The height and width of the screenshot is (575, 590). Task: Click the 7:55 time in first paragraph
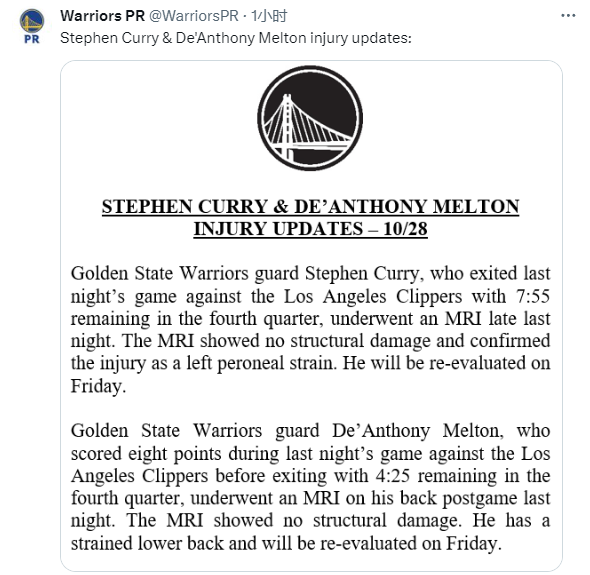532,296
